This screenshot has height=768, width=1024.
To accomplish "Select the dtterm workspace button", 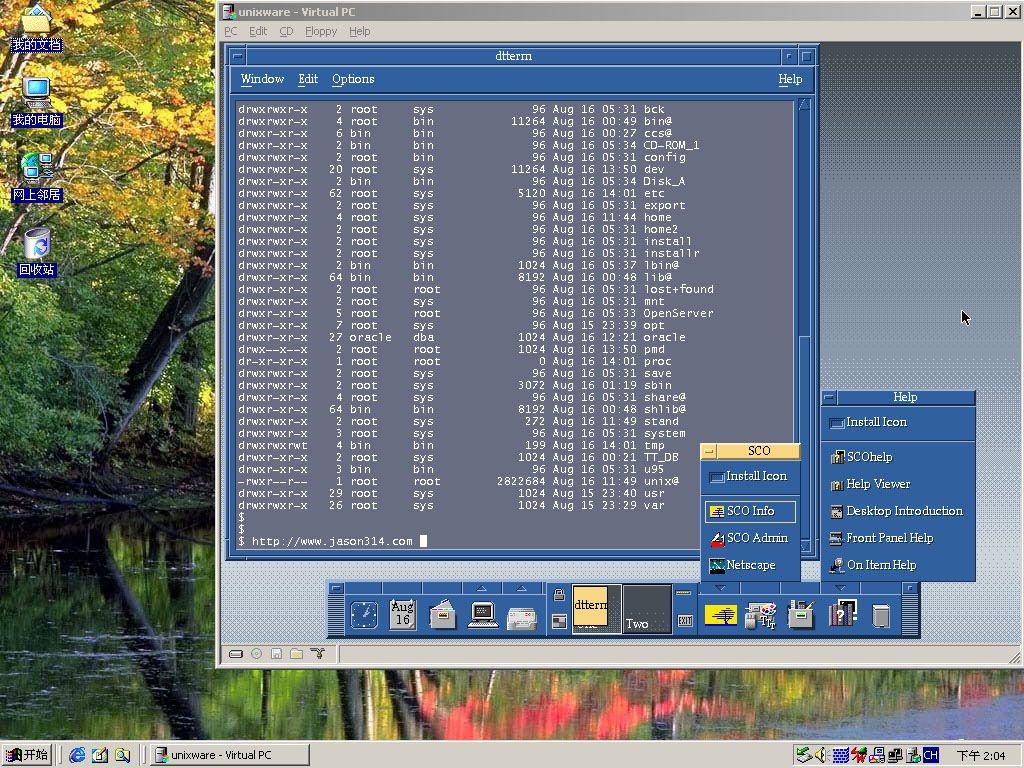I will (596, 610).
